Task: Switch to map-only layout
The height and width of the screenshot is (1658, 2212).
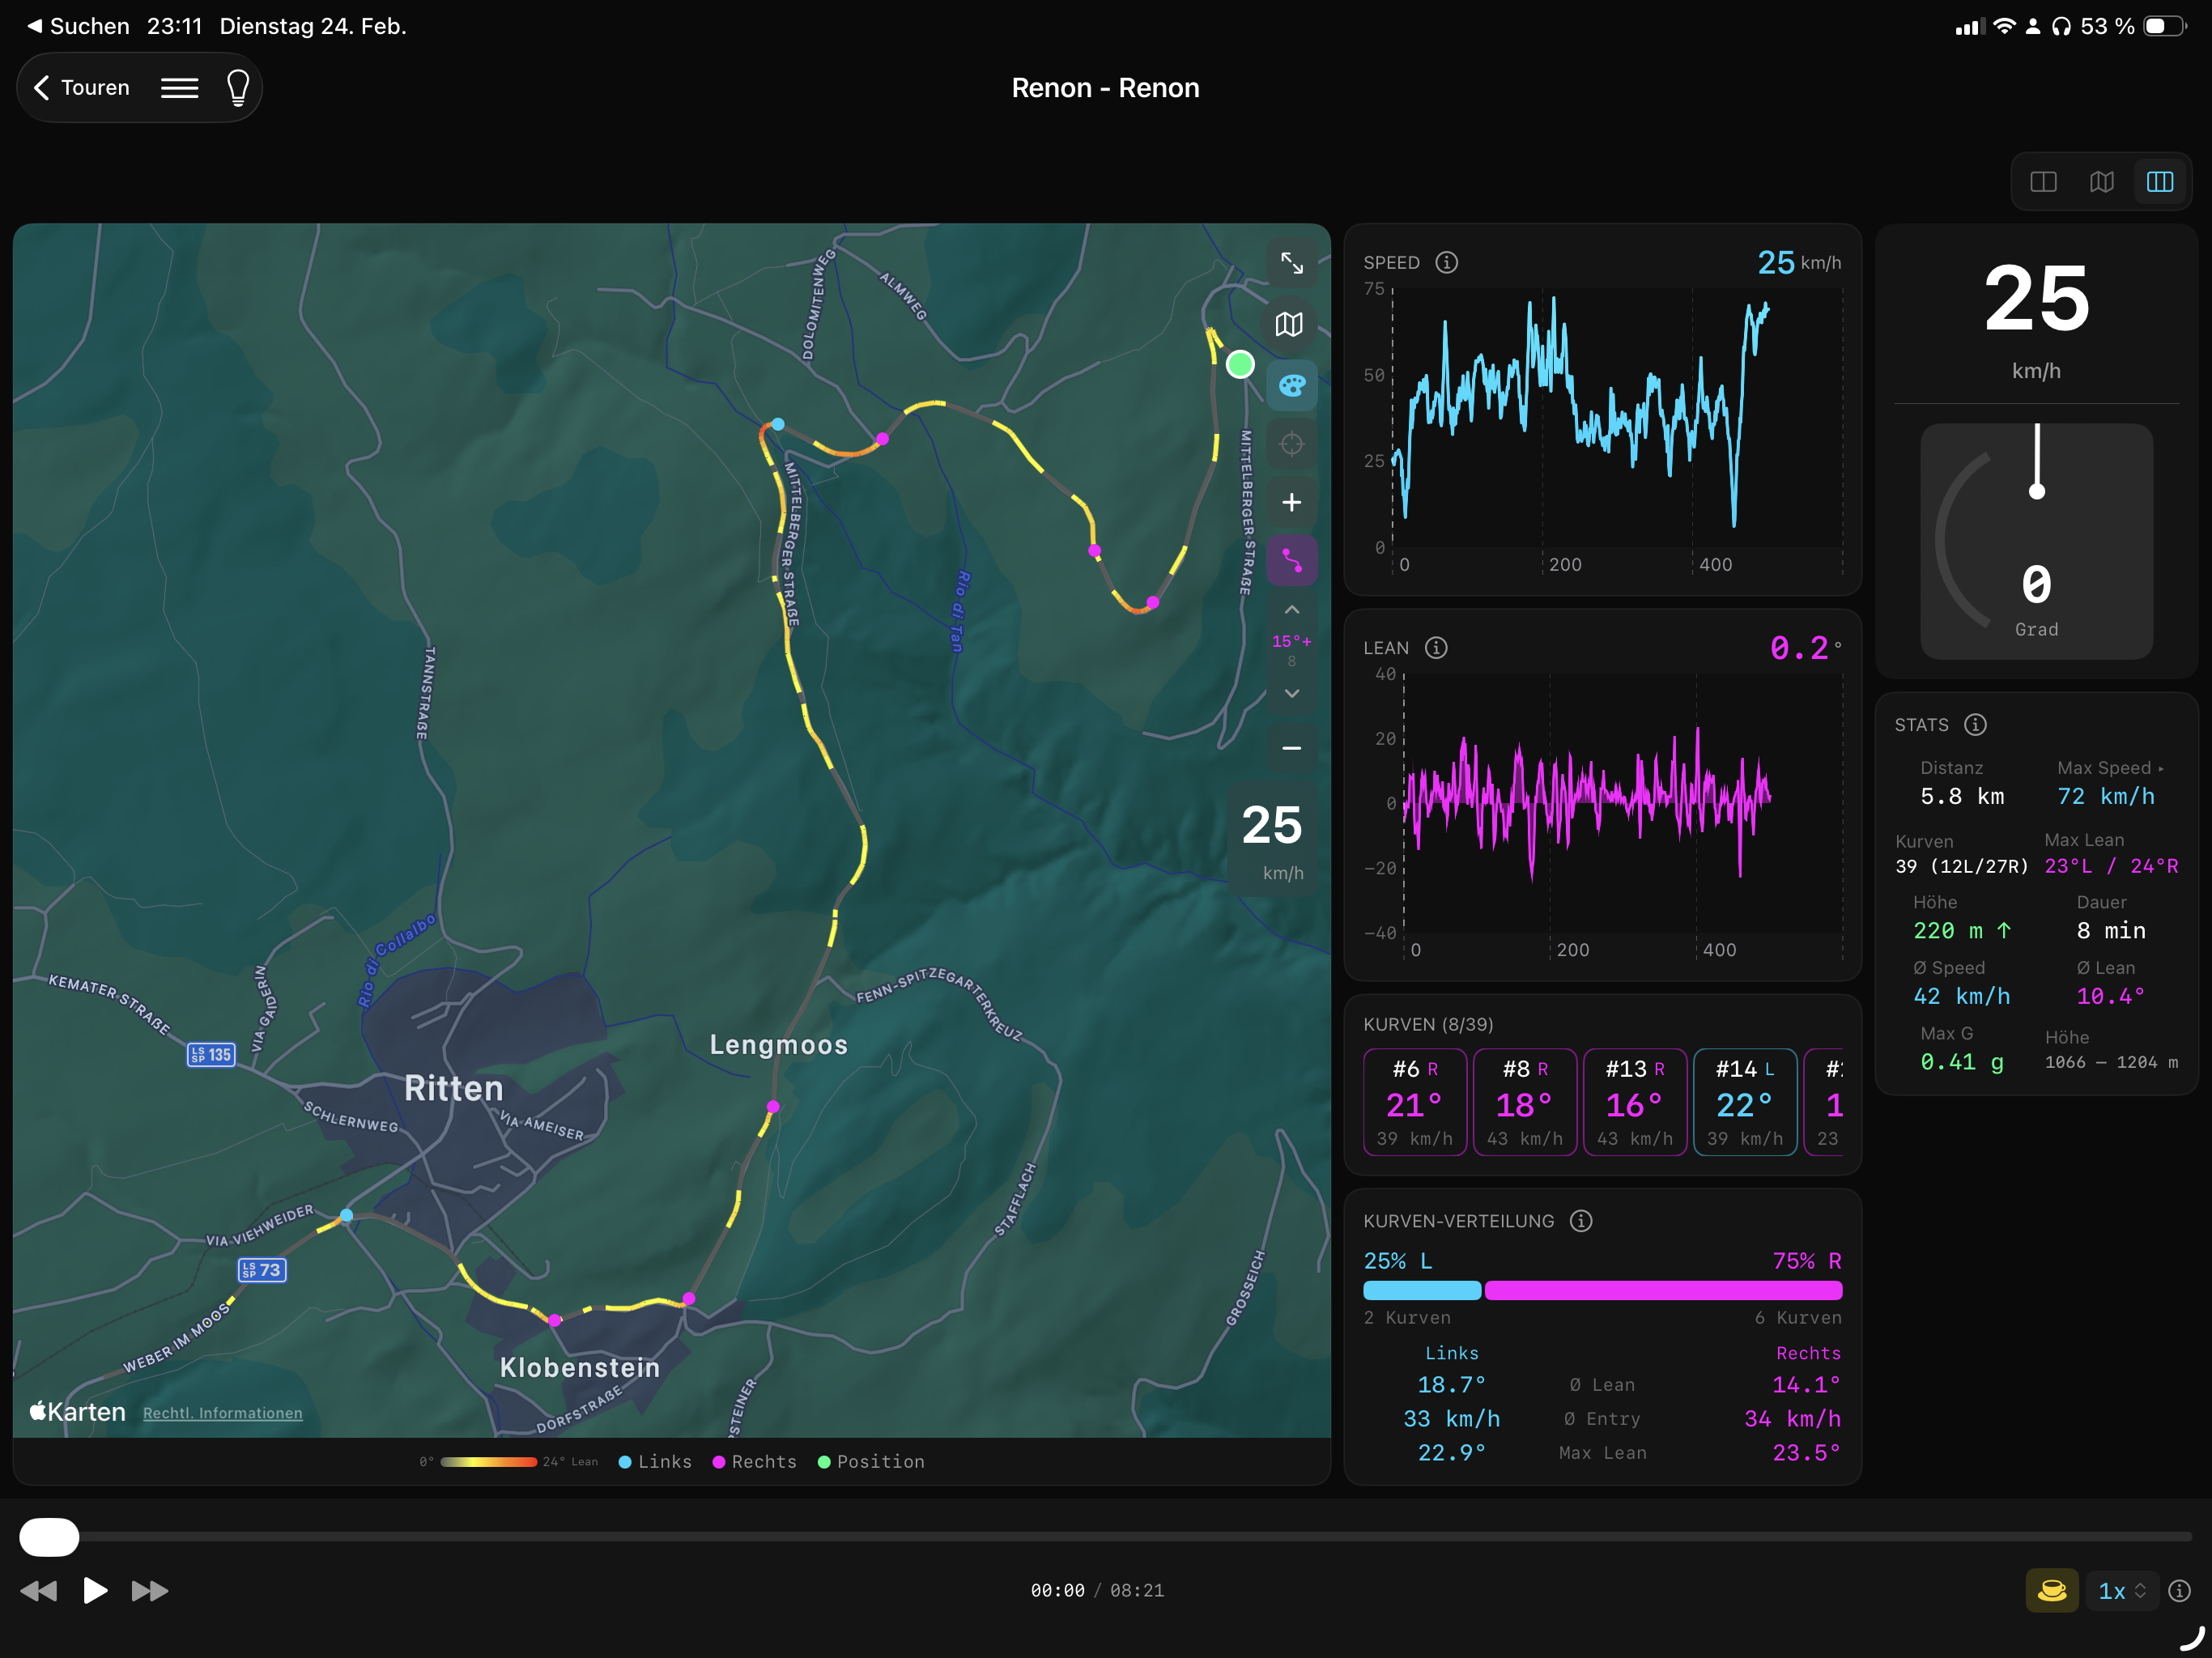Action: 2101,181
